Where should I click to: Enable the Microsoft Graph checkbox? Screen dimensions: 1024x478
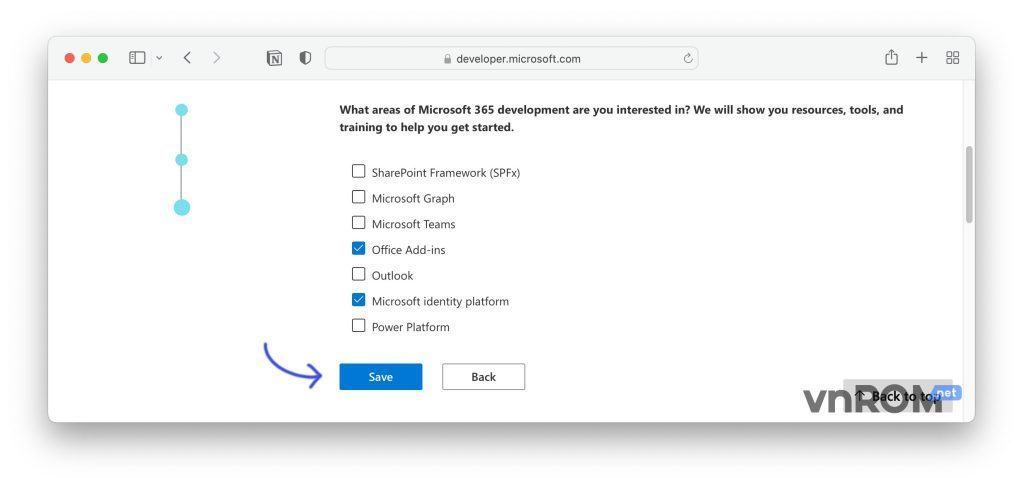coord(359,197)
